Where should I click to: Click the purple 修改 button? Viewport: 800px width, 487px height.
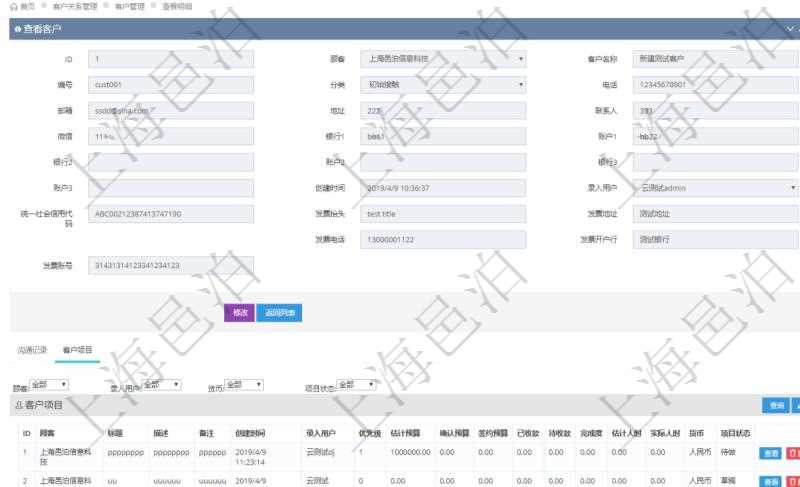click(x=239, y=313)
